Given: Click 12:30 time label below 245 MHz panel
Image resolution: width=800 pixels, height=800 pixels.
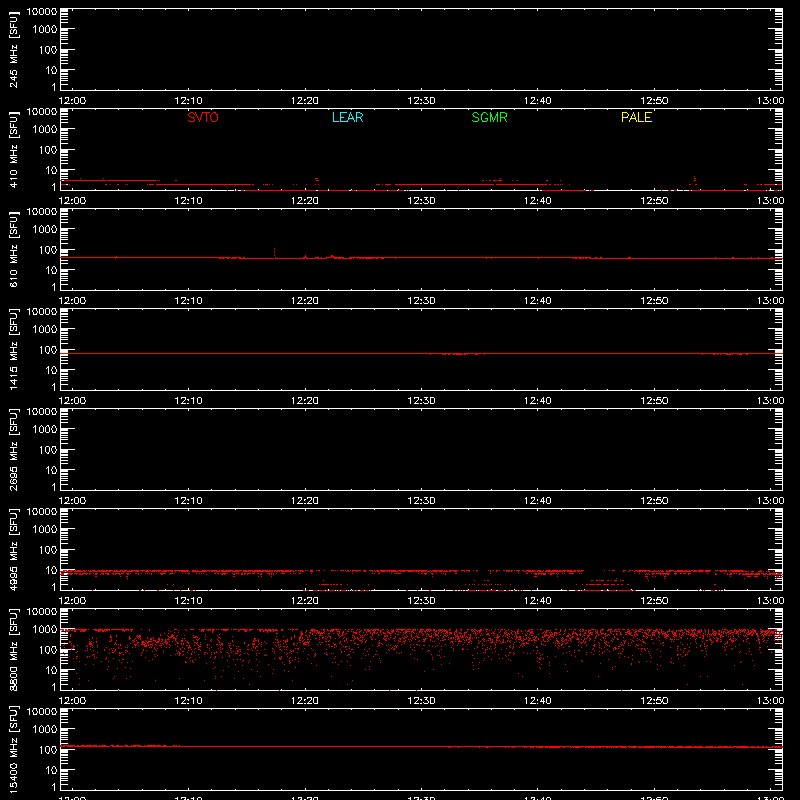Looking at the screenshot, I should coord(421,101).
